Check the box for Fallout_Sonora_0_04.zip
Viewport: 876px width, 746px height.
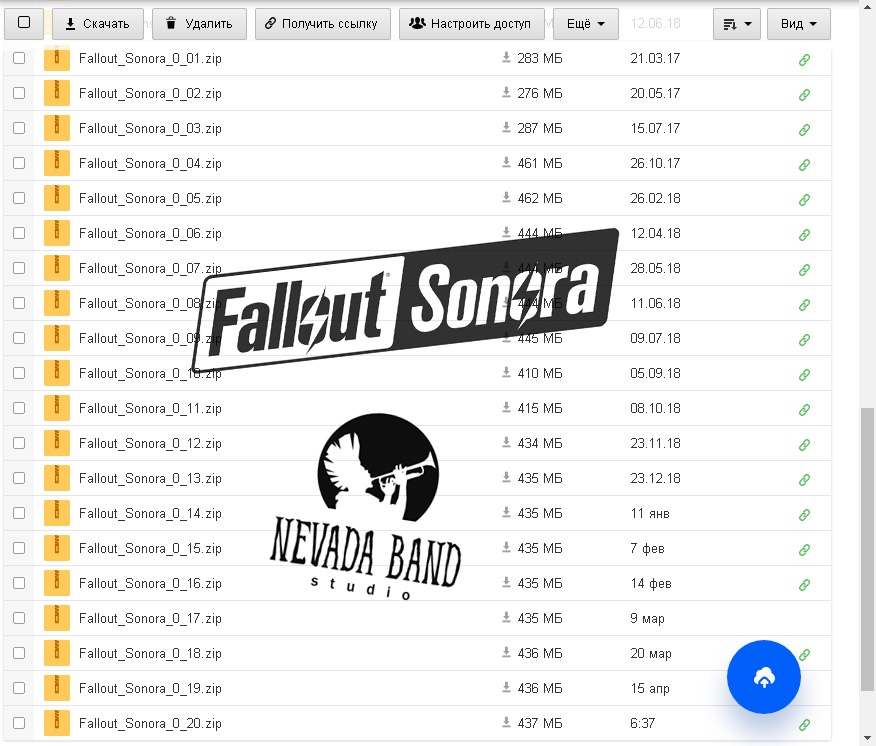coord(19,163)
